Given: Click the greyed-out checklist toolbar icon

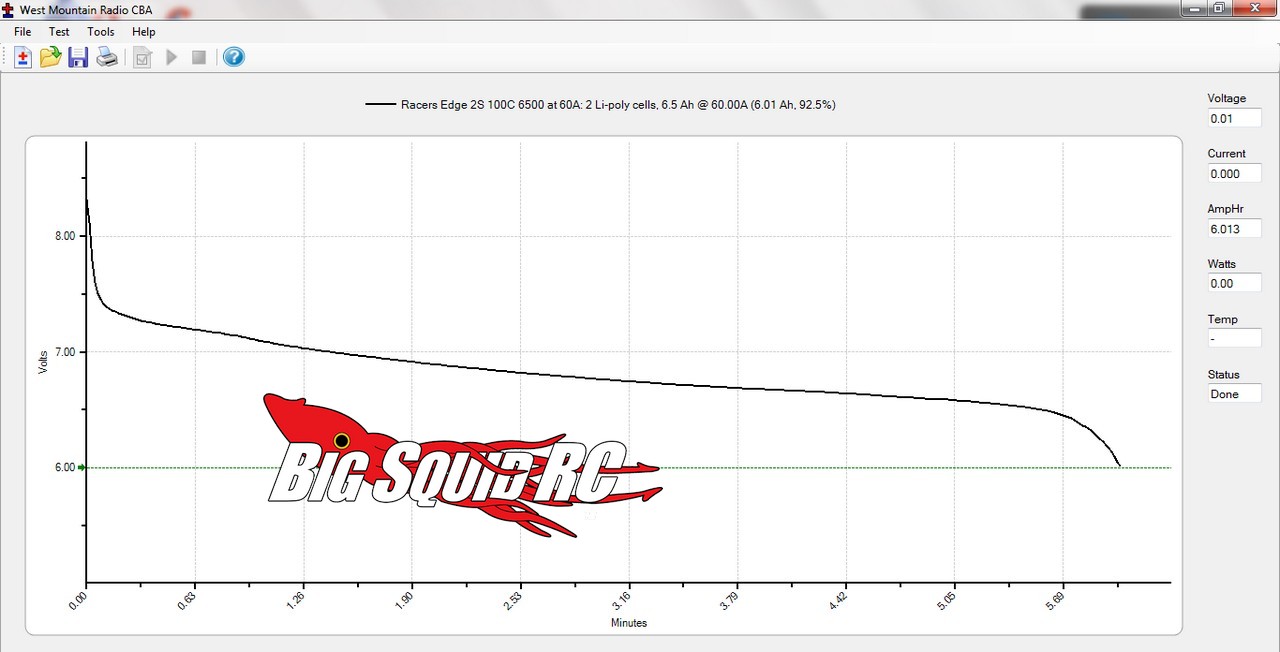Looking at the screenshot, I should tap(143, 57).
